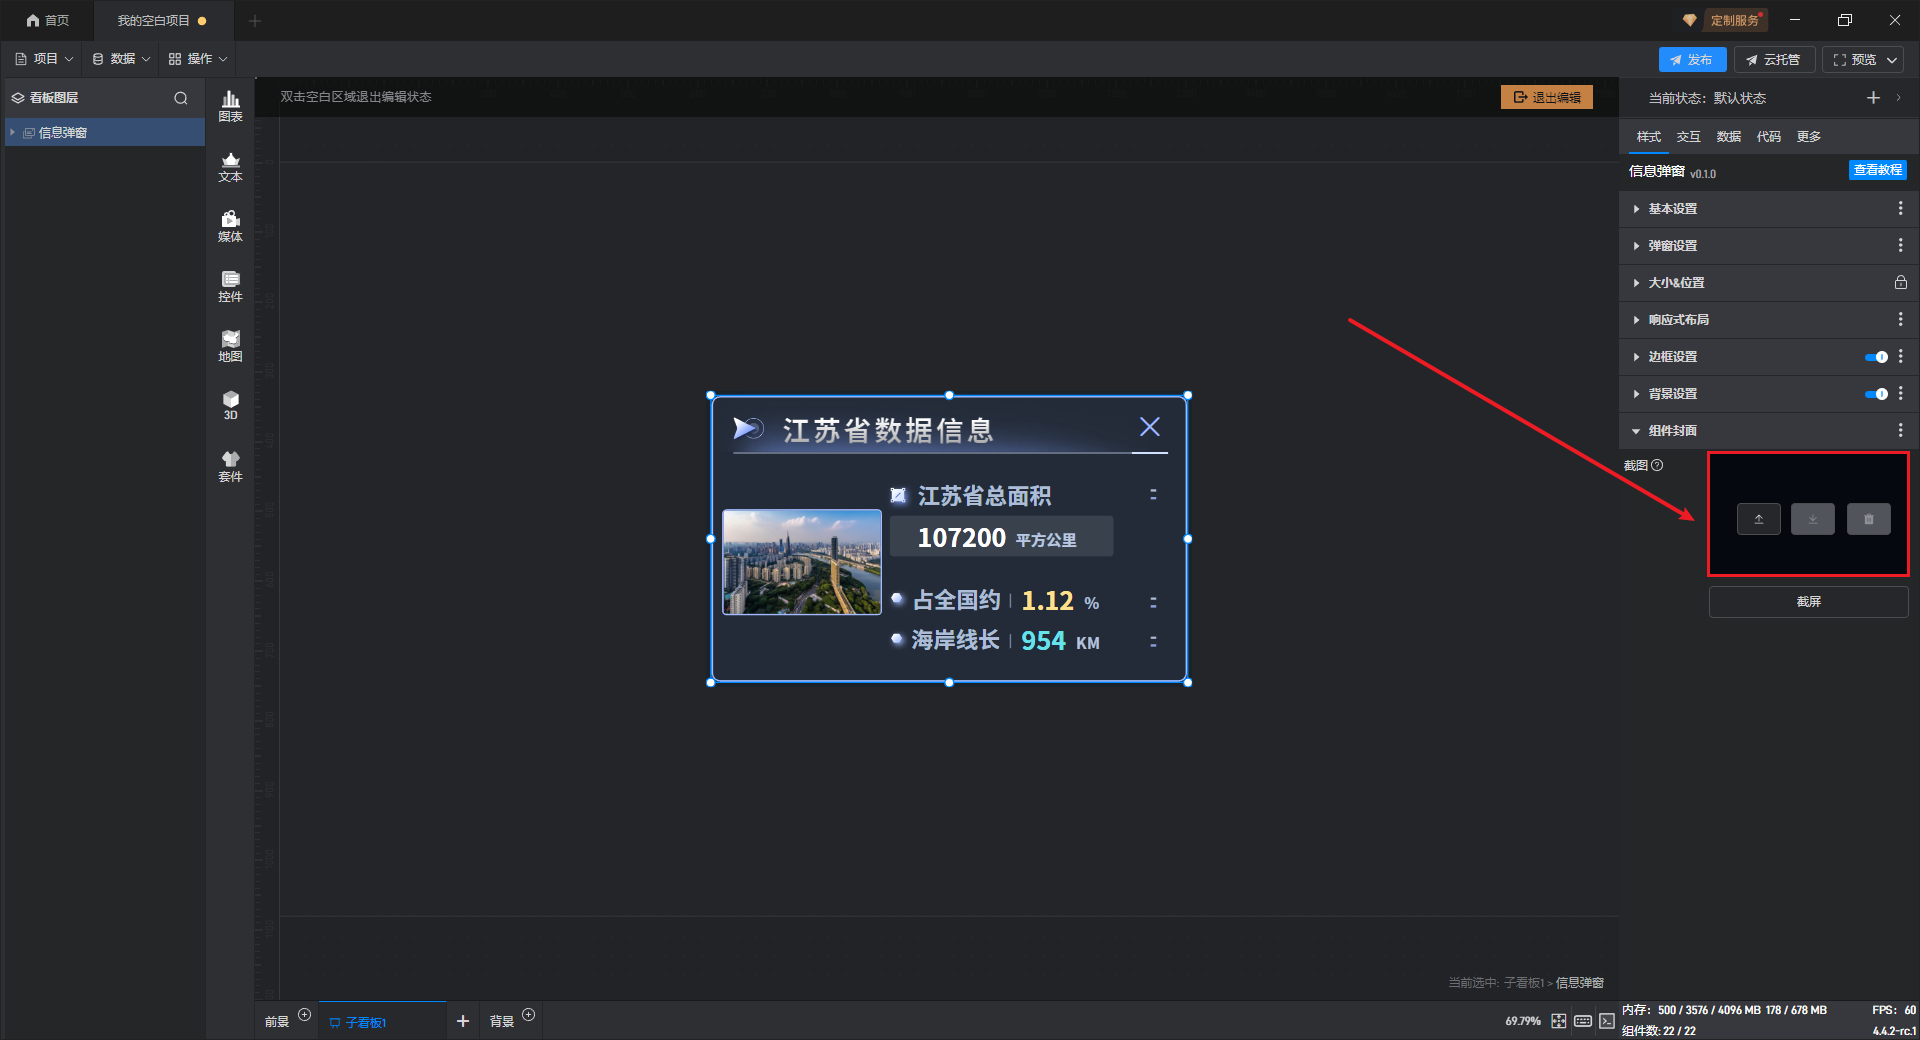Expand the 边框设置 section
Image resolution: width=1920 pixels, height=1040 pixels.
1636,357
